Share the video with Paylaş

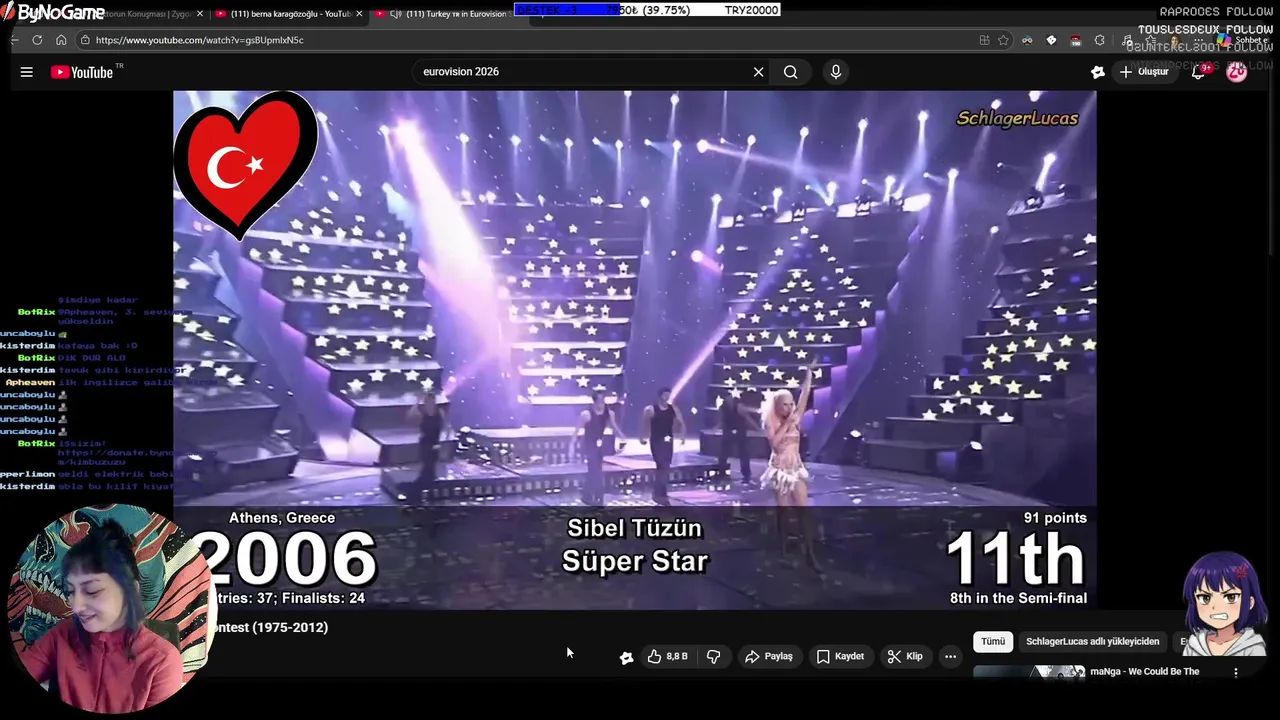(x=769, y=657)
